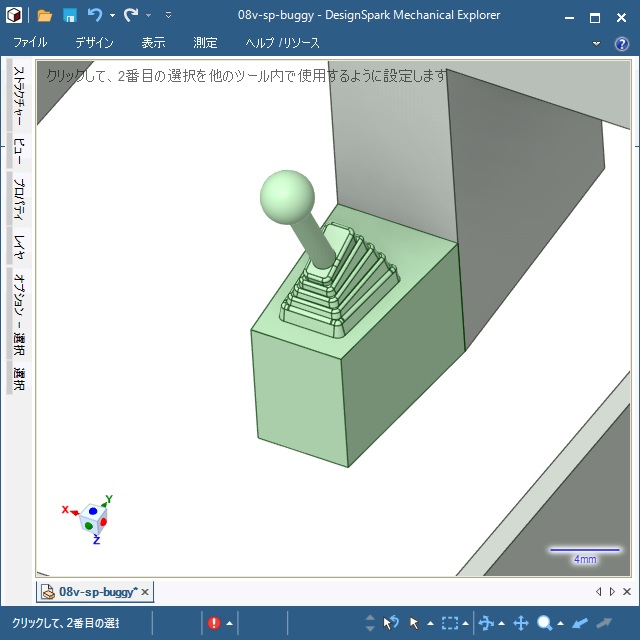Image resolution: width=640 pixels, height=640 pixels.
Task: Click the red error indicator in status bar
Action: click(214, 623)
